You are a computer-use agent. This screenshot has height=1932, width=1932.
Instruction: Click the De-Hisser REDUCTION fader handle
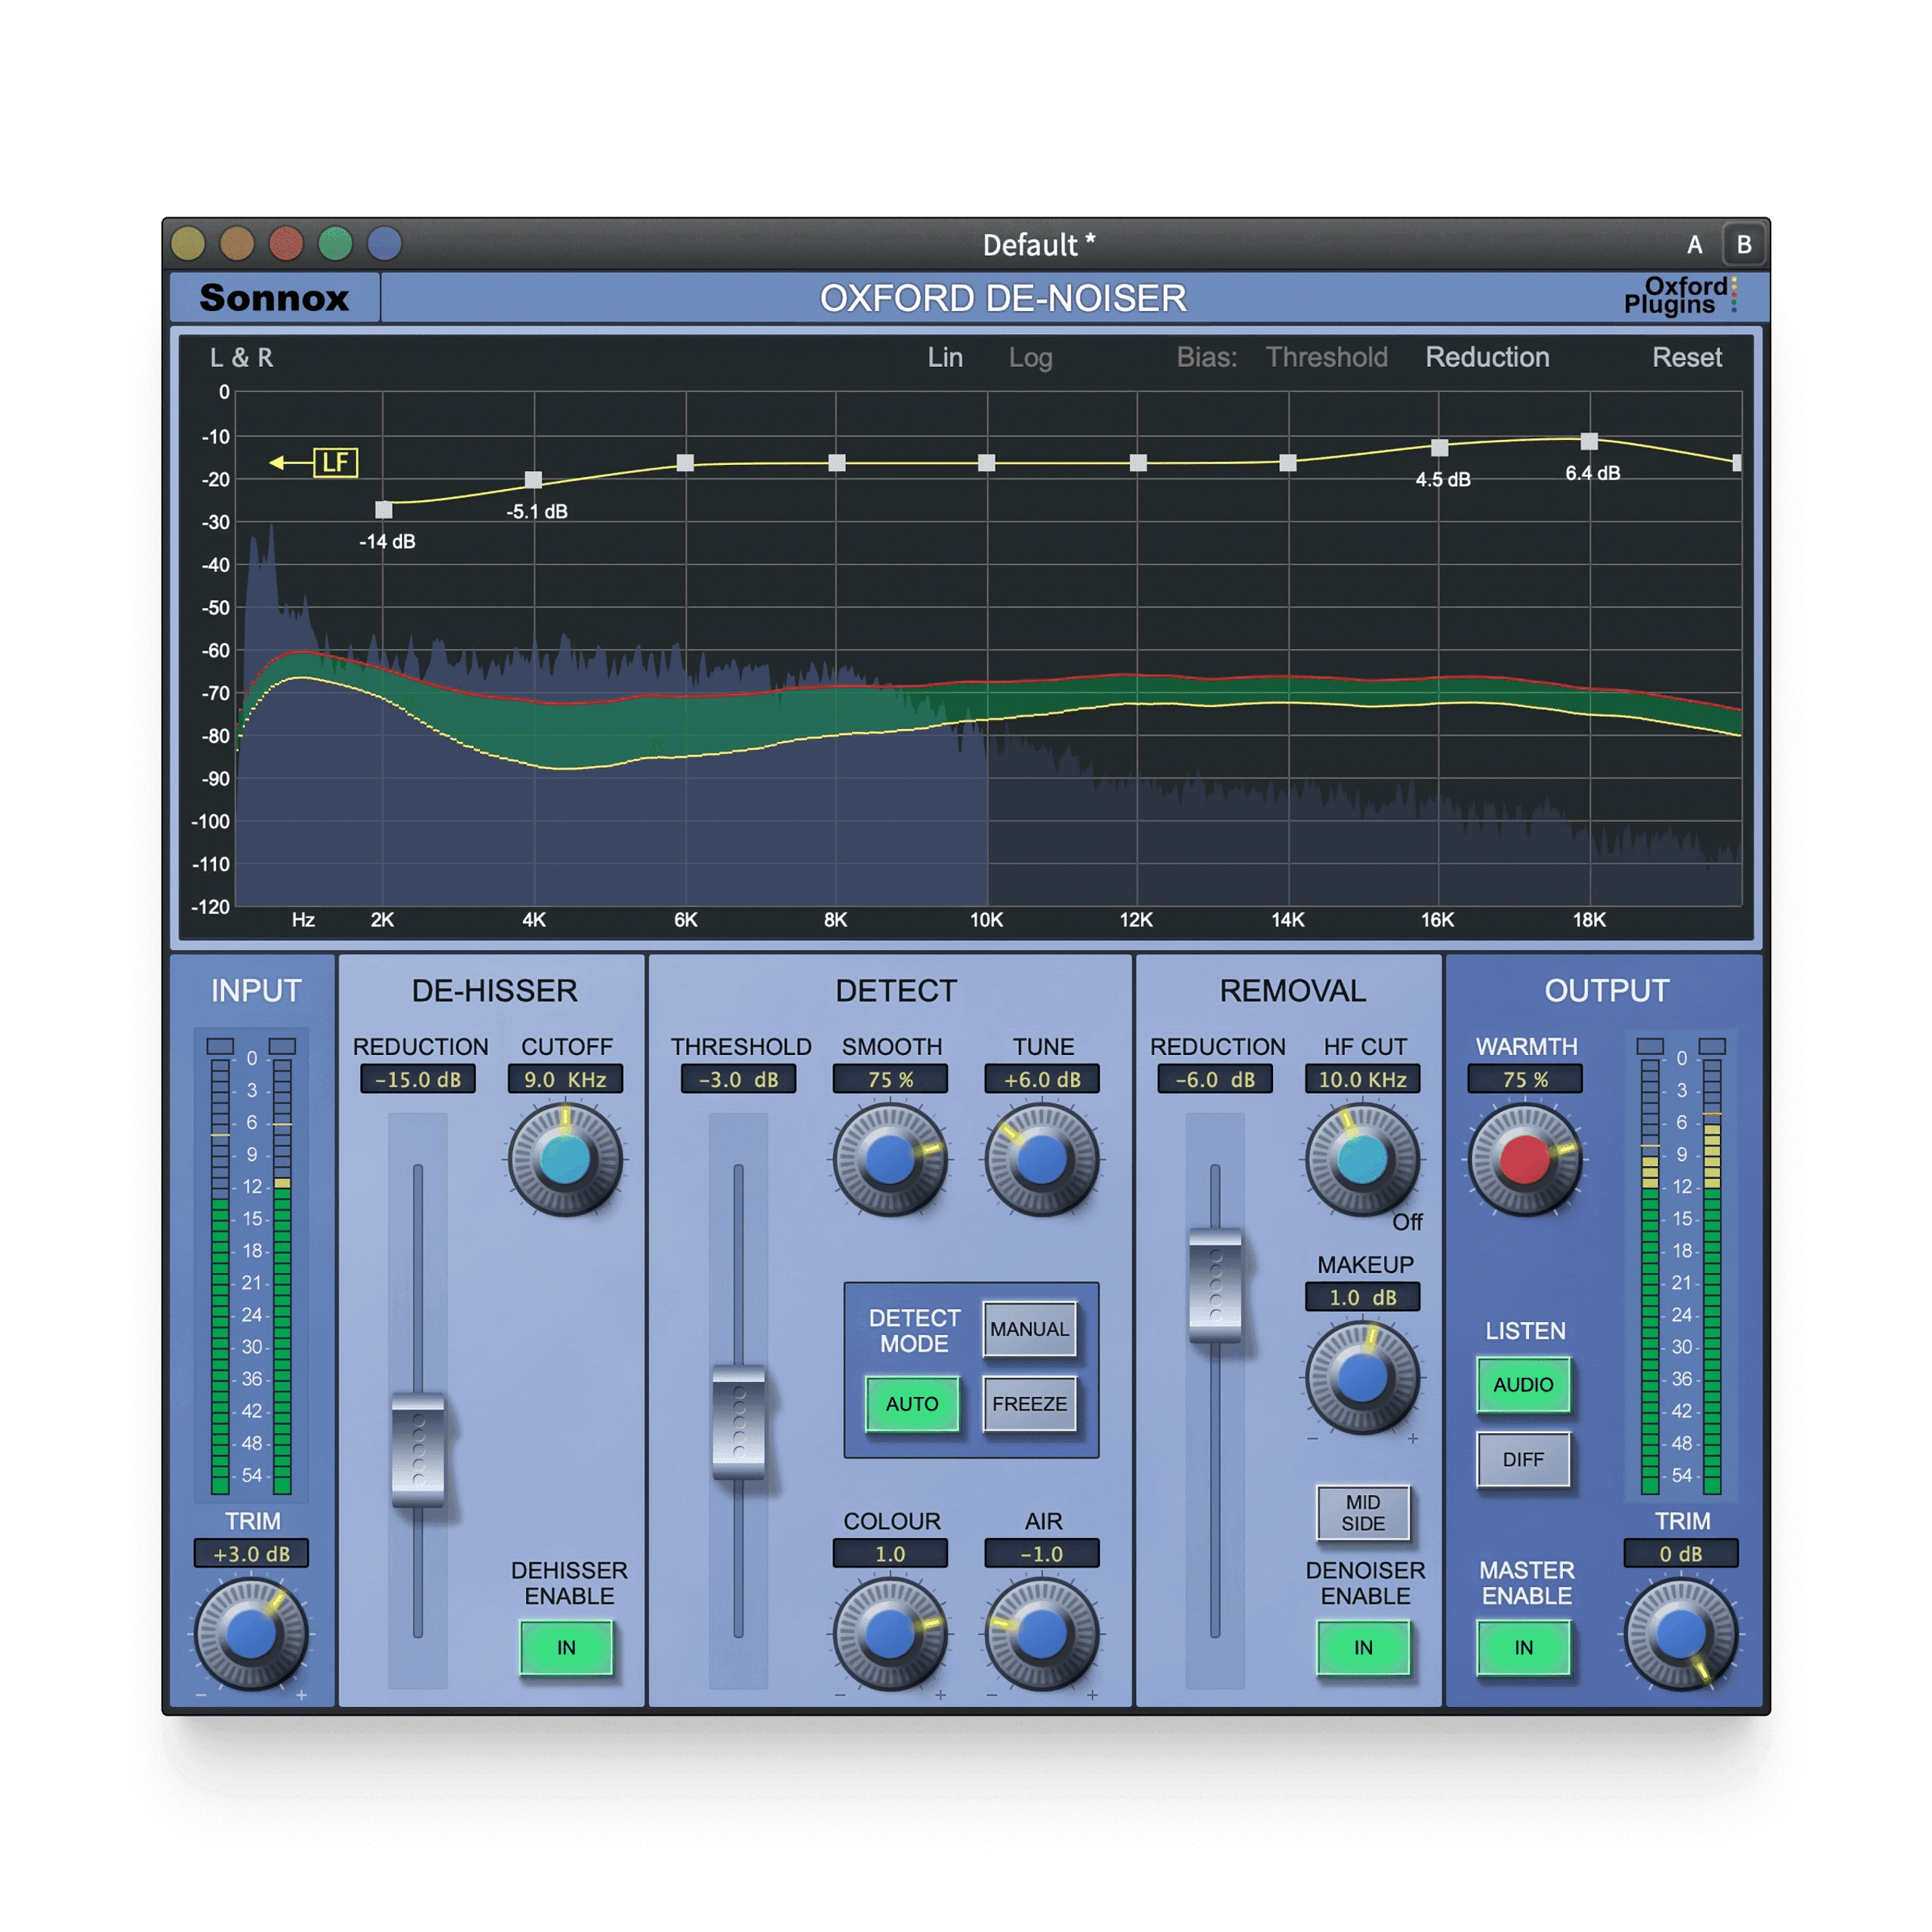tap(418, 1450)
